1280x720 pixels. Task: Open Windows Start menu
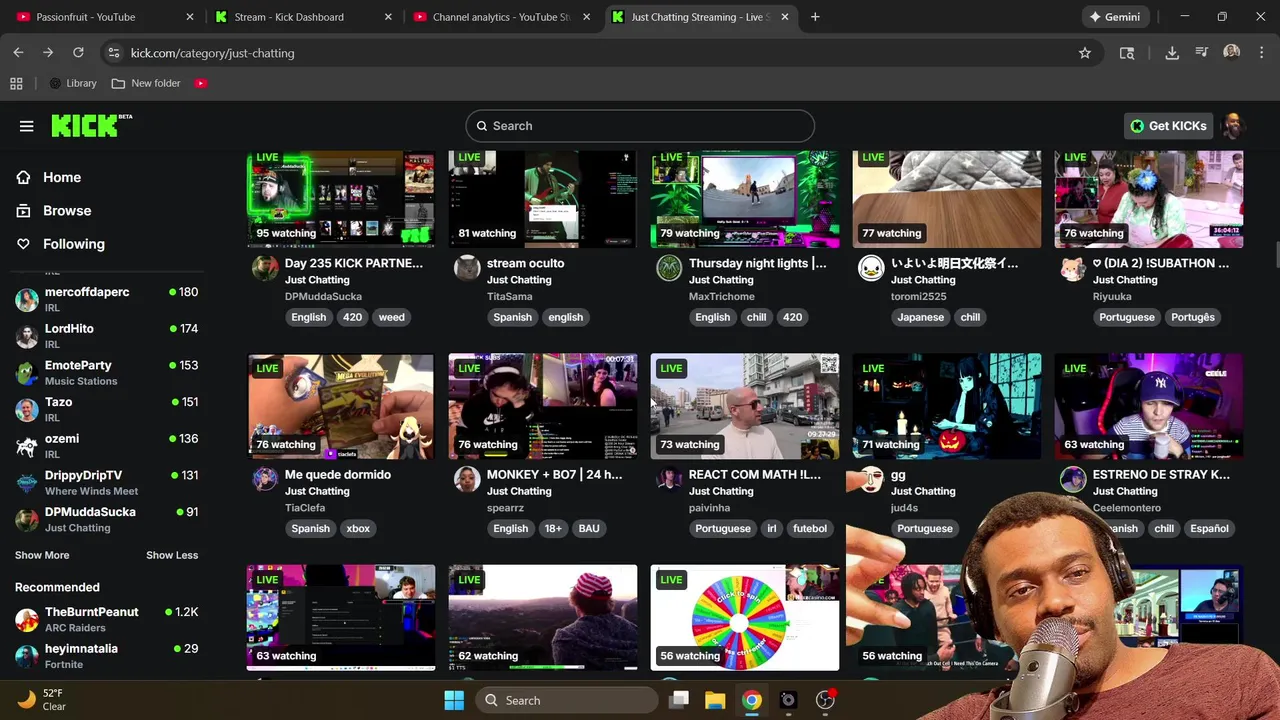(454, 700)
